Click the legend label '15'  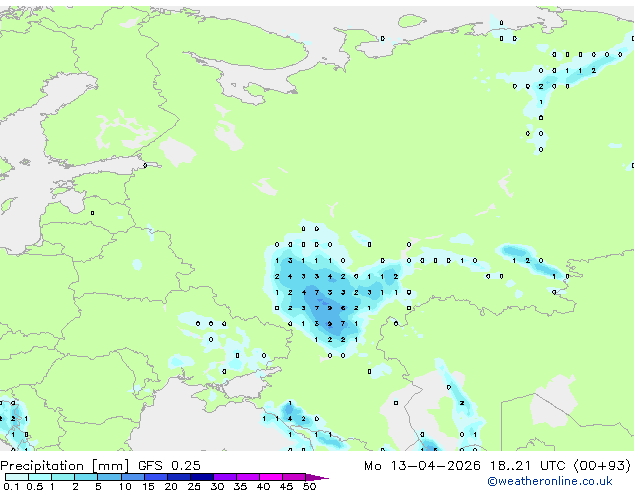tap(148, 486)
